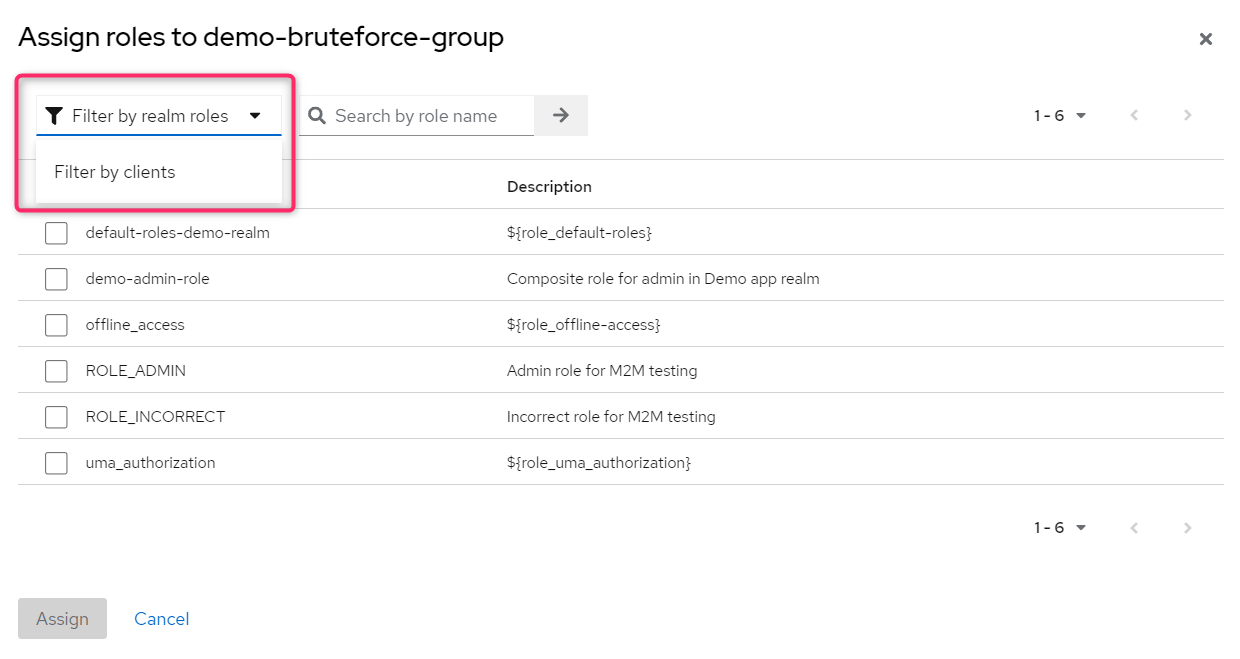1240x659 pixels.
Task: Check the ROLE_ADMIN checkbox
Action: tap(56, 371)
